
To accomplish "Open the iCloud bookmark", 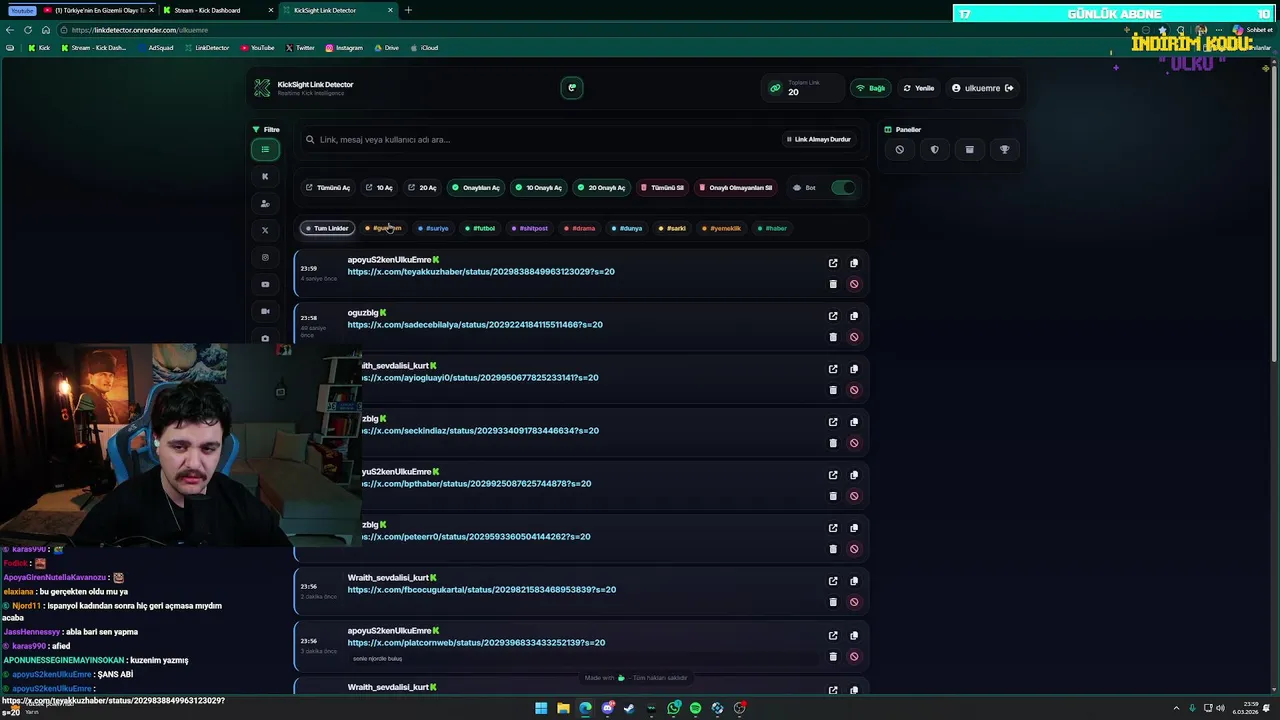I will click(x=424, y=47).
